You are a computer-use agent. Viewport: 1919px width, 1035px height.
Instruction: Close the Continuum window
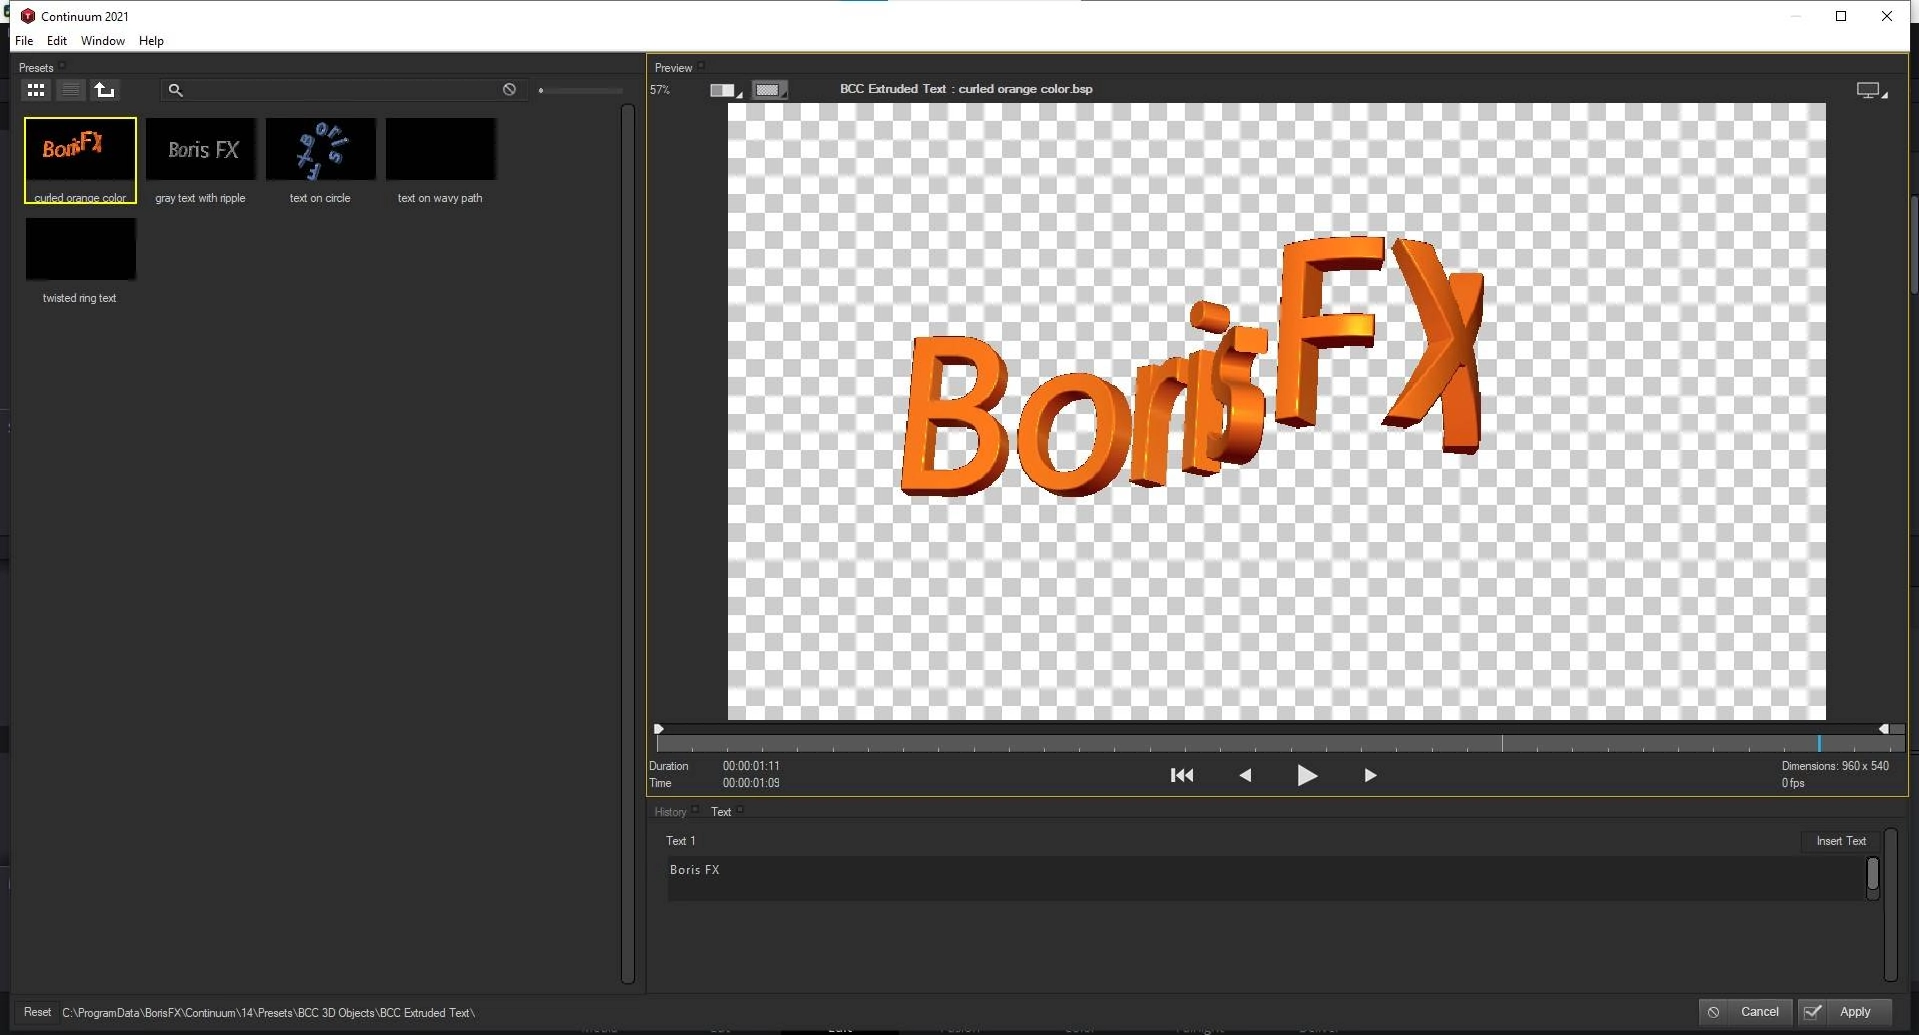(x=1887, y=16)
